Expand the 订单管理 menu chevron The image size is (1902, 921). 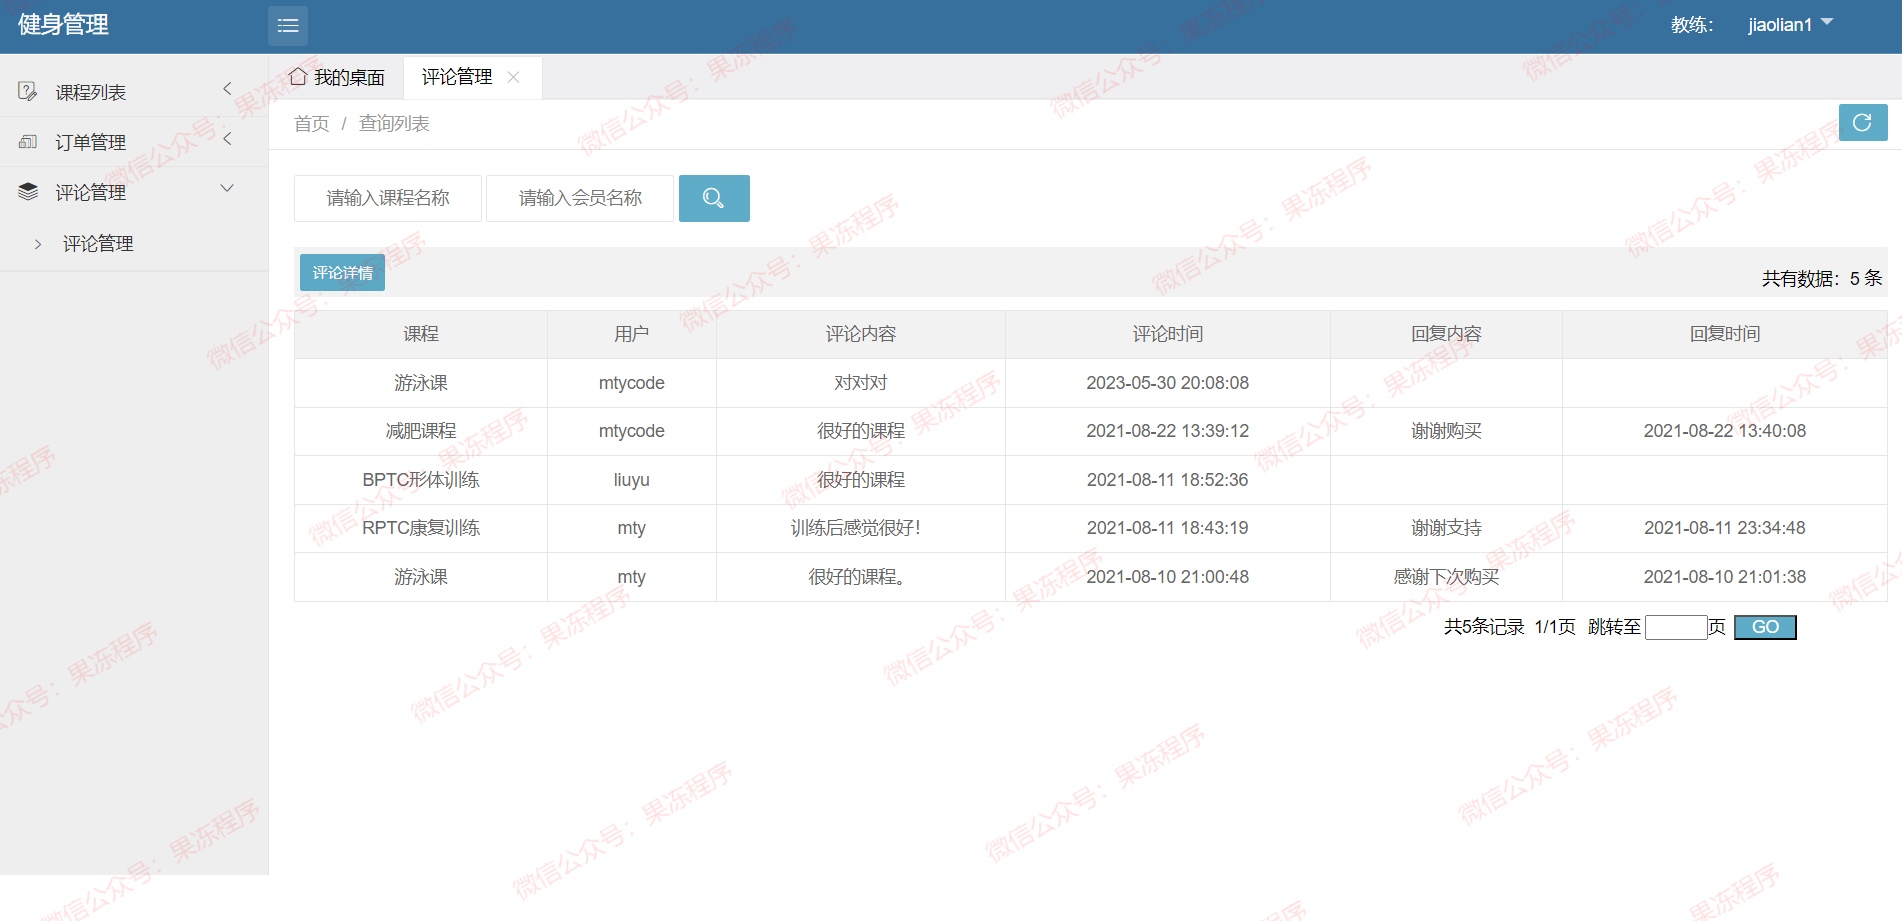[x=227, y=139]
